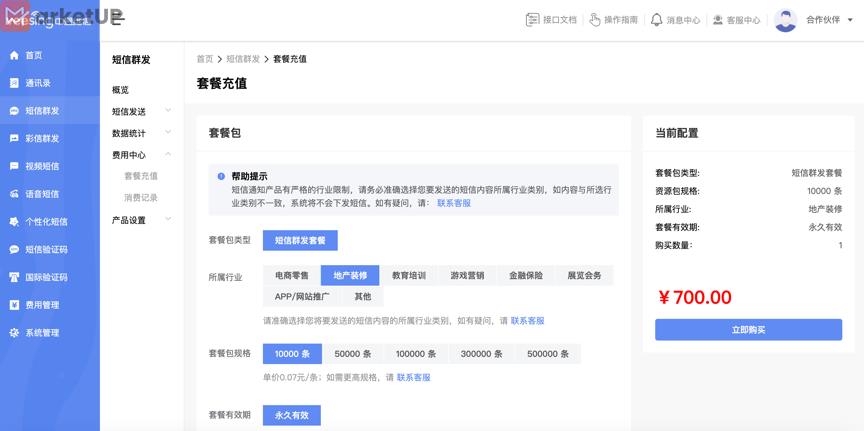Select the 教育培训 industry option
This screenshot has height=431, width=864.
click(x=409, y=276)
